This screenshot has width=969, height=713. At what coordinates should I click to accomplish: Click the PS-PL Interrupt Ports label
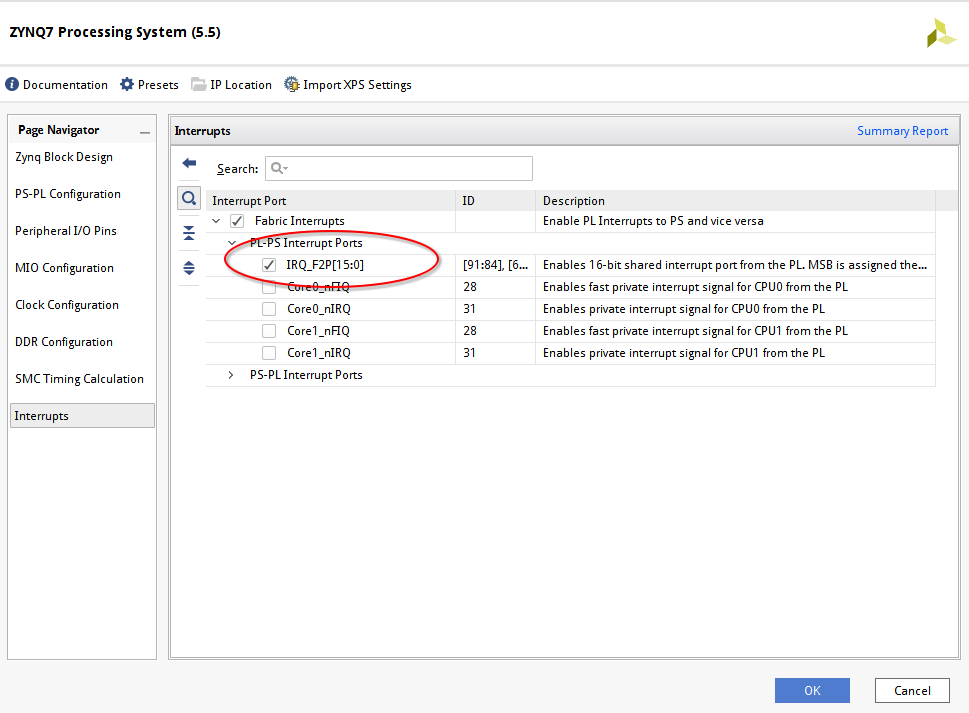tap(306, 375)
